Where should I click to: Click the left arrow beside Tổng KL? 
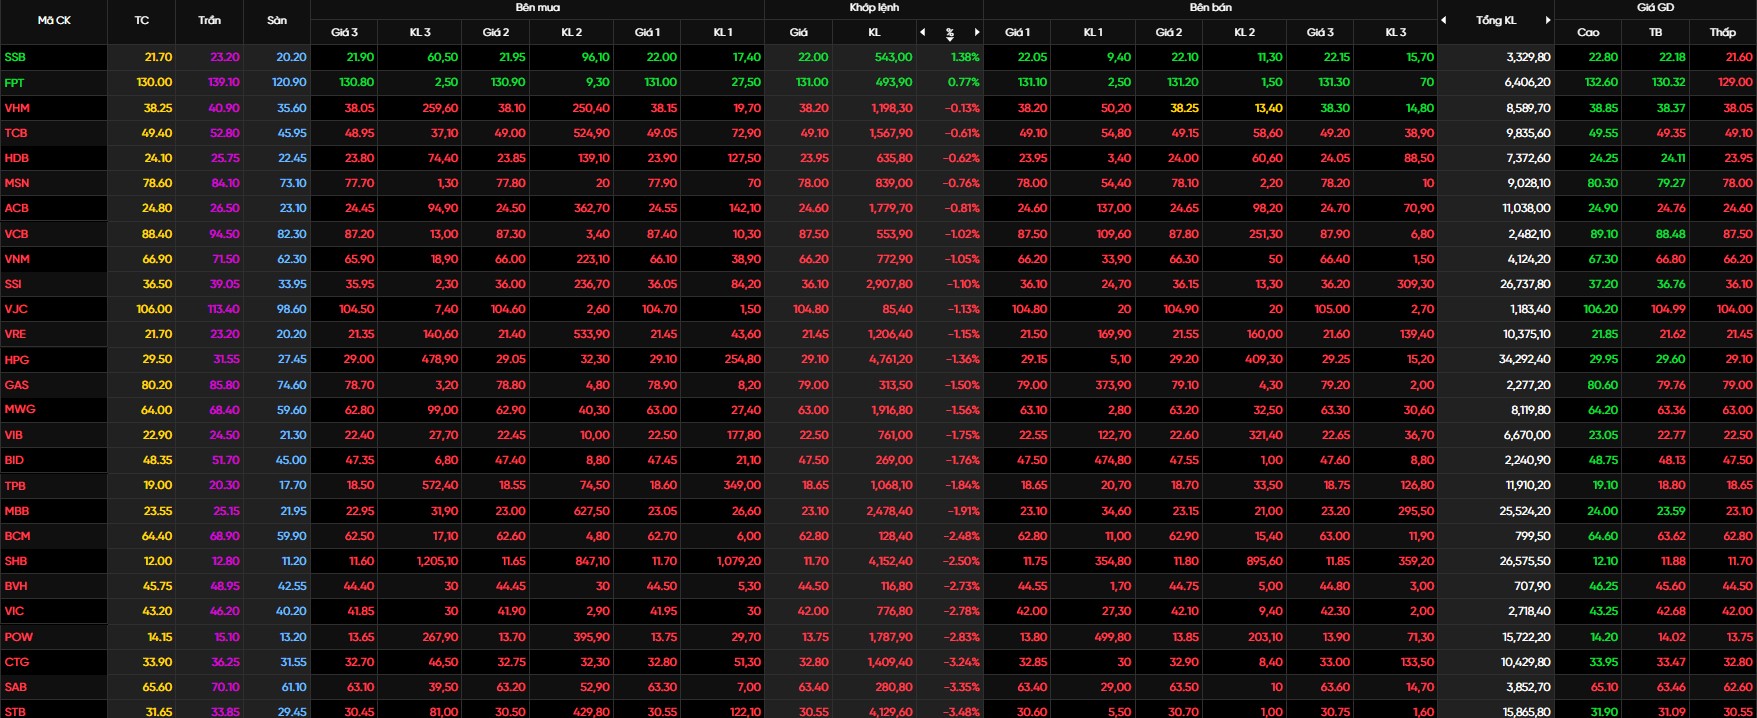(1444, 20)
